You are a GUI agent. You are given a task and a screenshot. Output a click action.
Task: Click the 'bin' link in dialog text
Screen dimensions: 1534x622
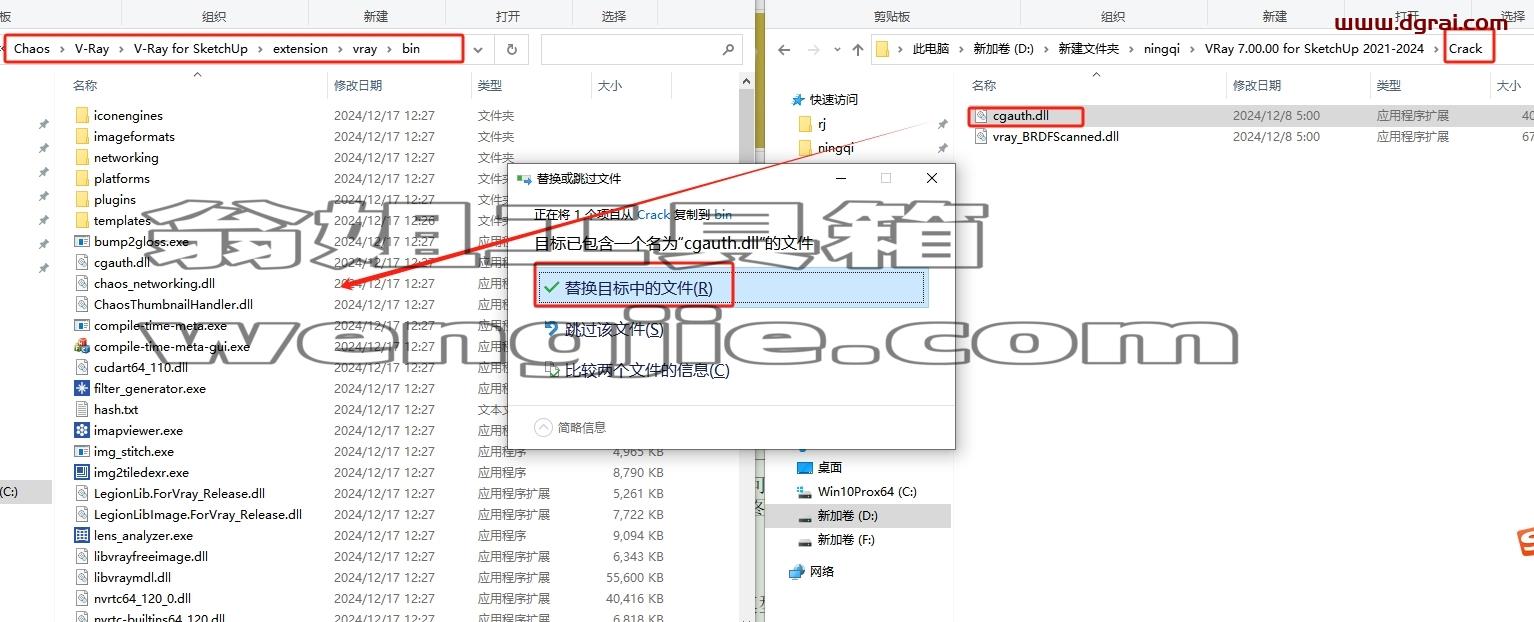pos(723,214)
